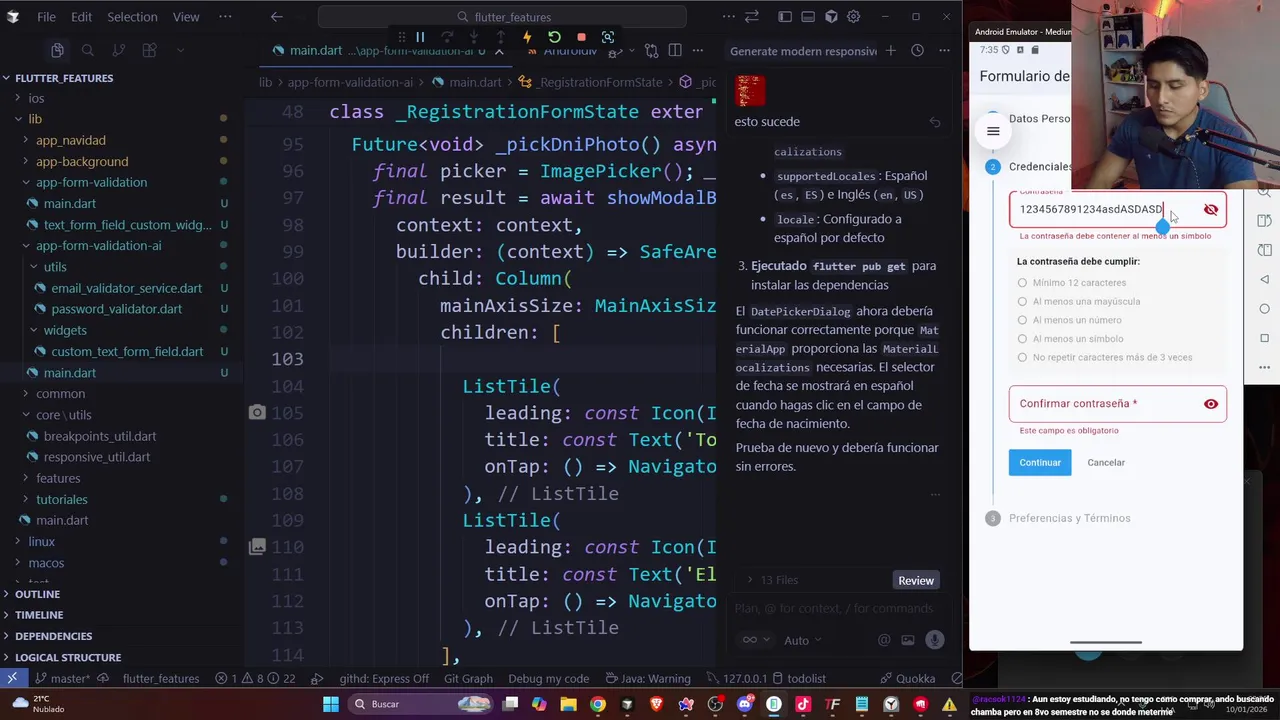This screenshot has height=720, width=1280.
Task: Toggle password visibility eye in Contraseña field
Action: 1211,210
